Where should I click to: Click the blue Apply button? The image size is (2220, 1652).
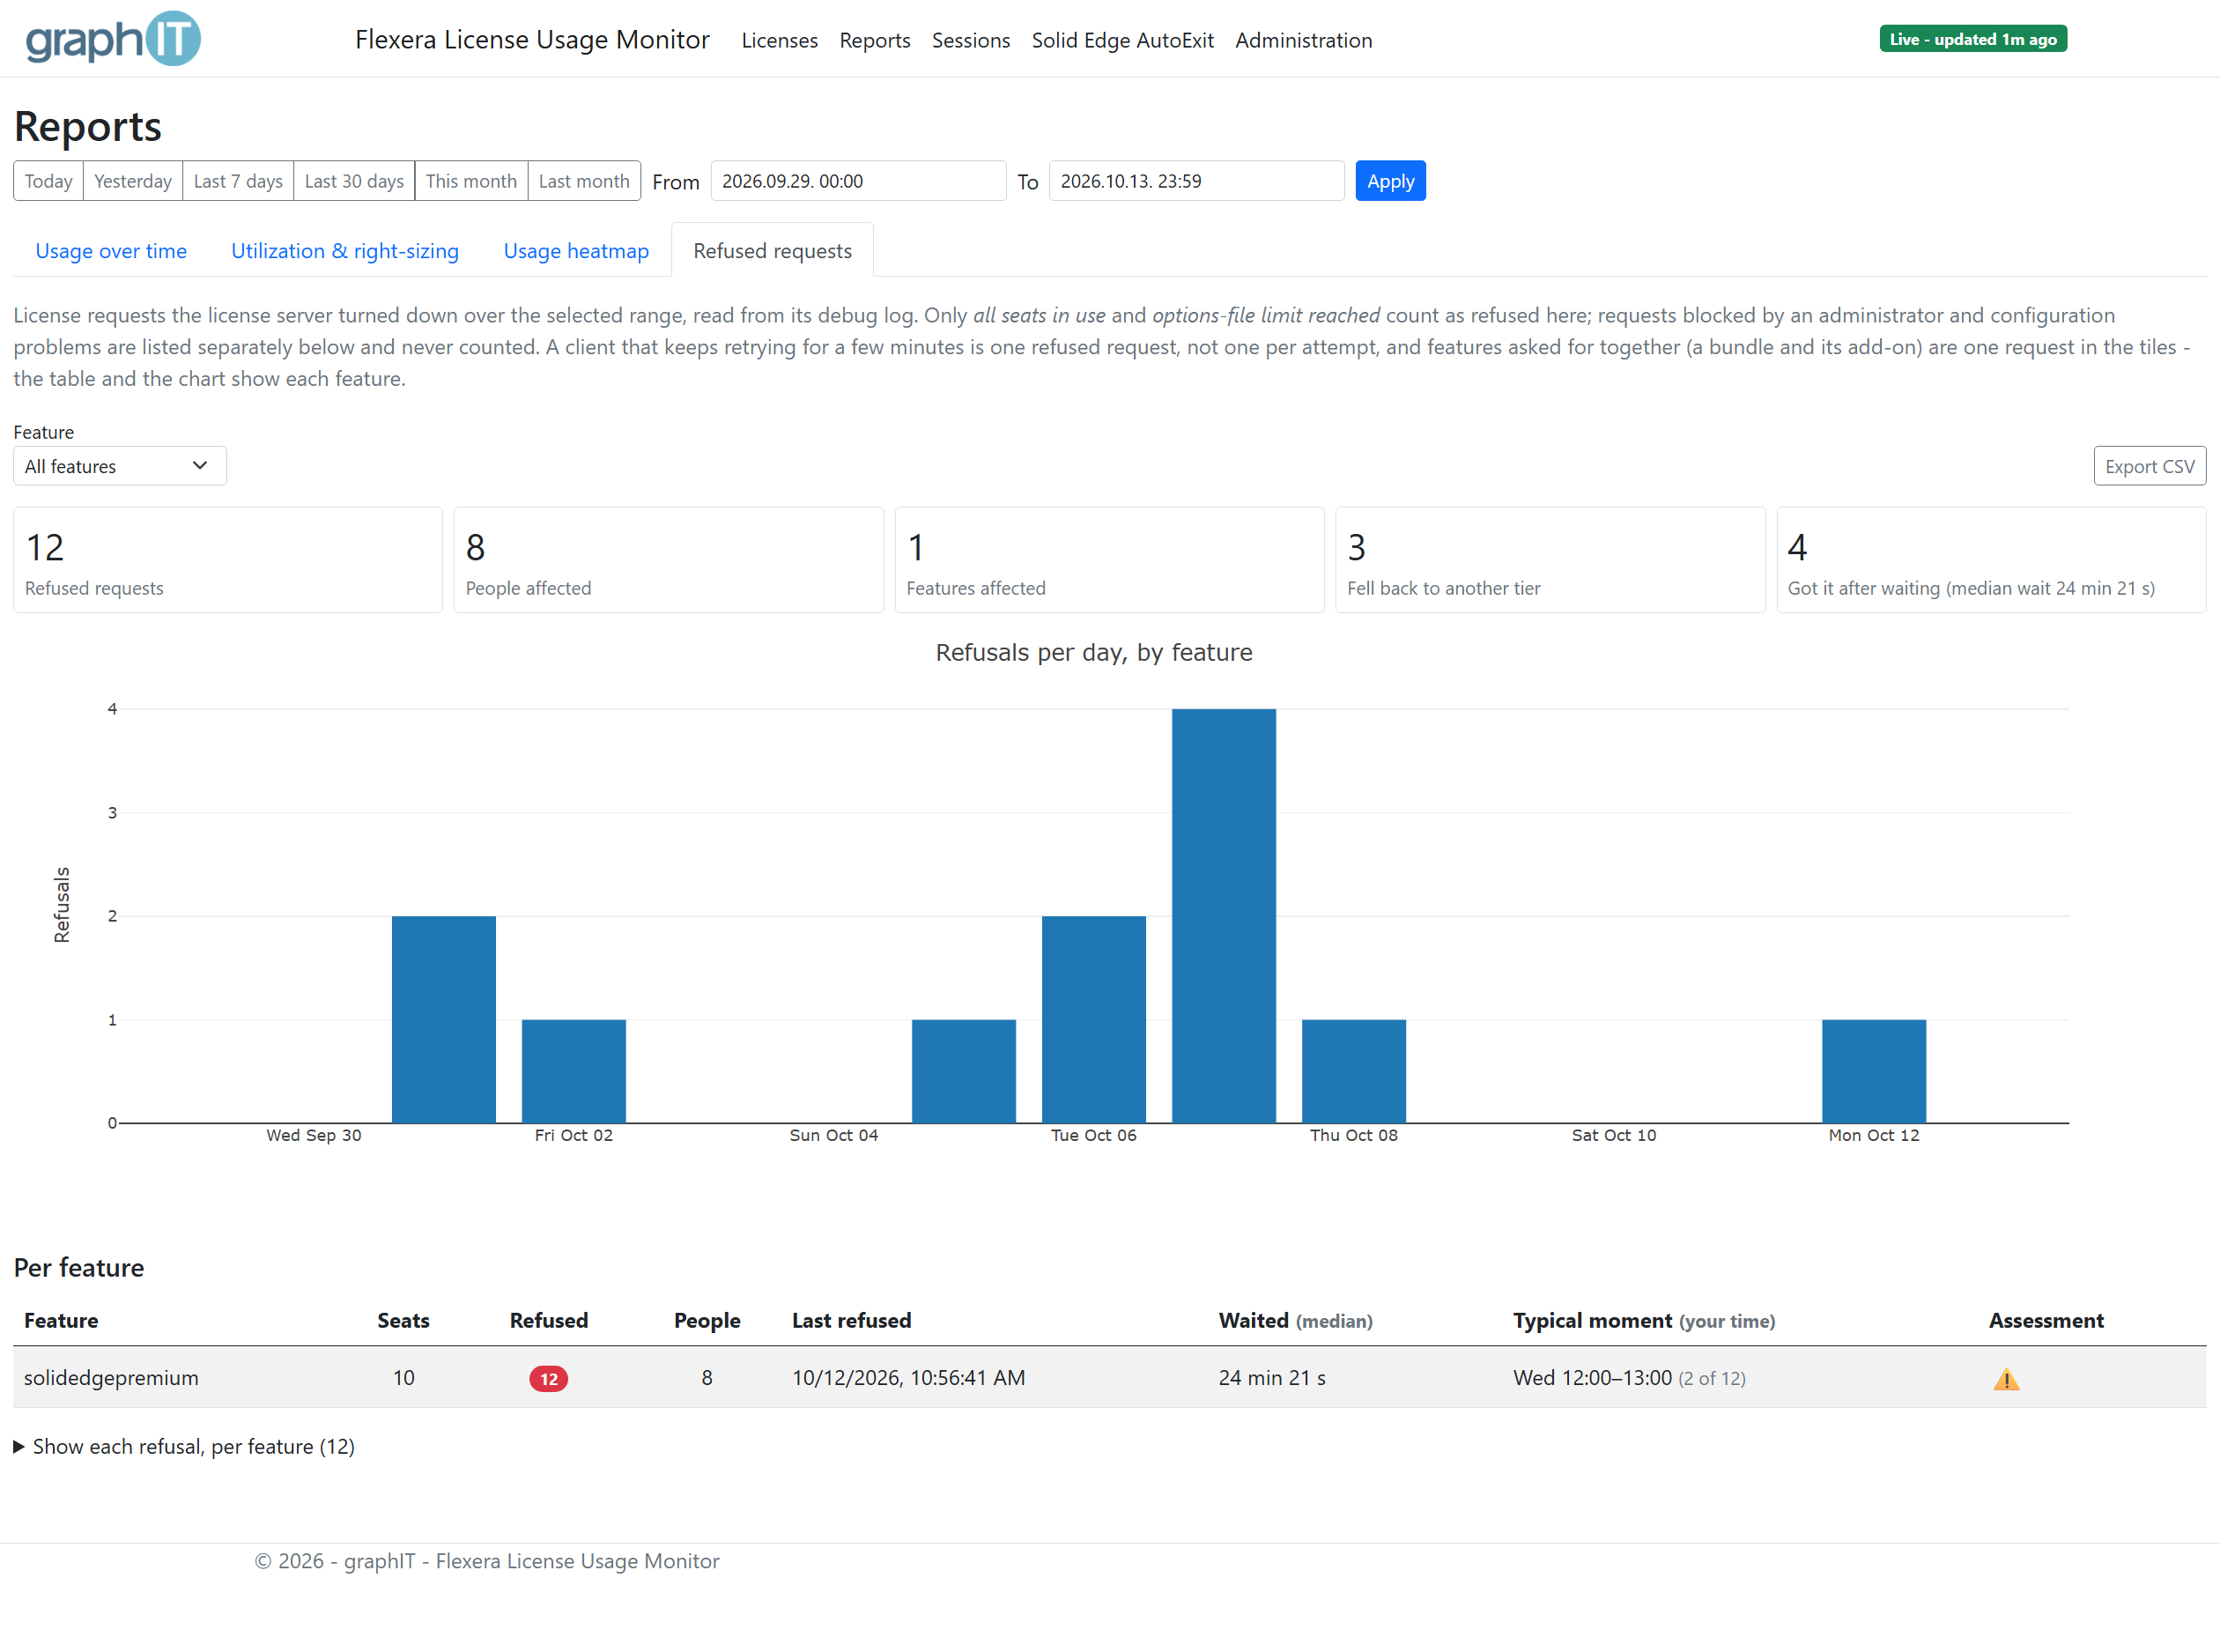pyautogui.click(x=1390, y=181)
